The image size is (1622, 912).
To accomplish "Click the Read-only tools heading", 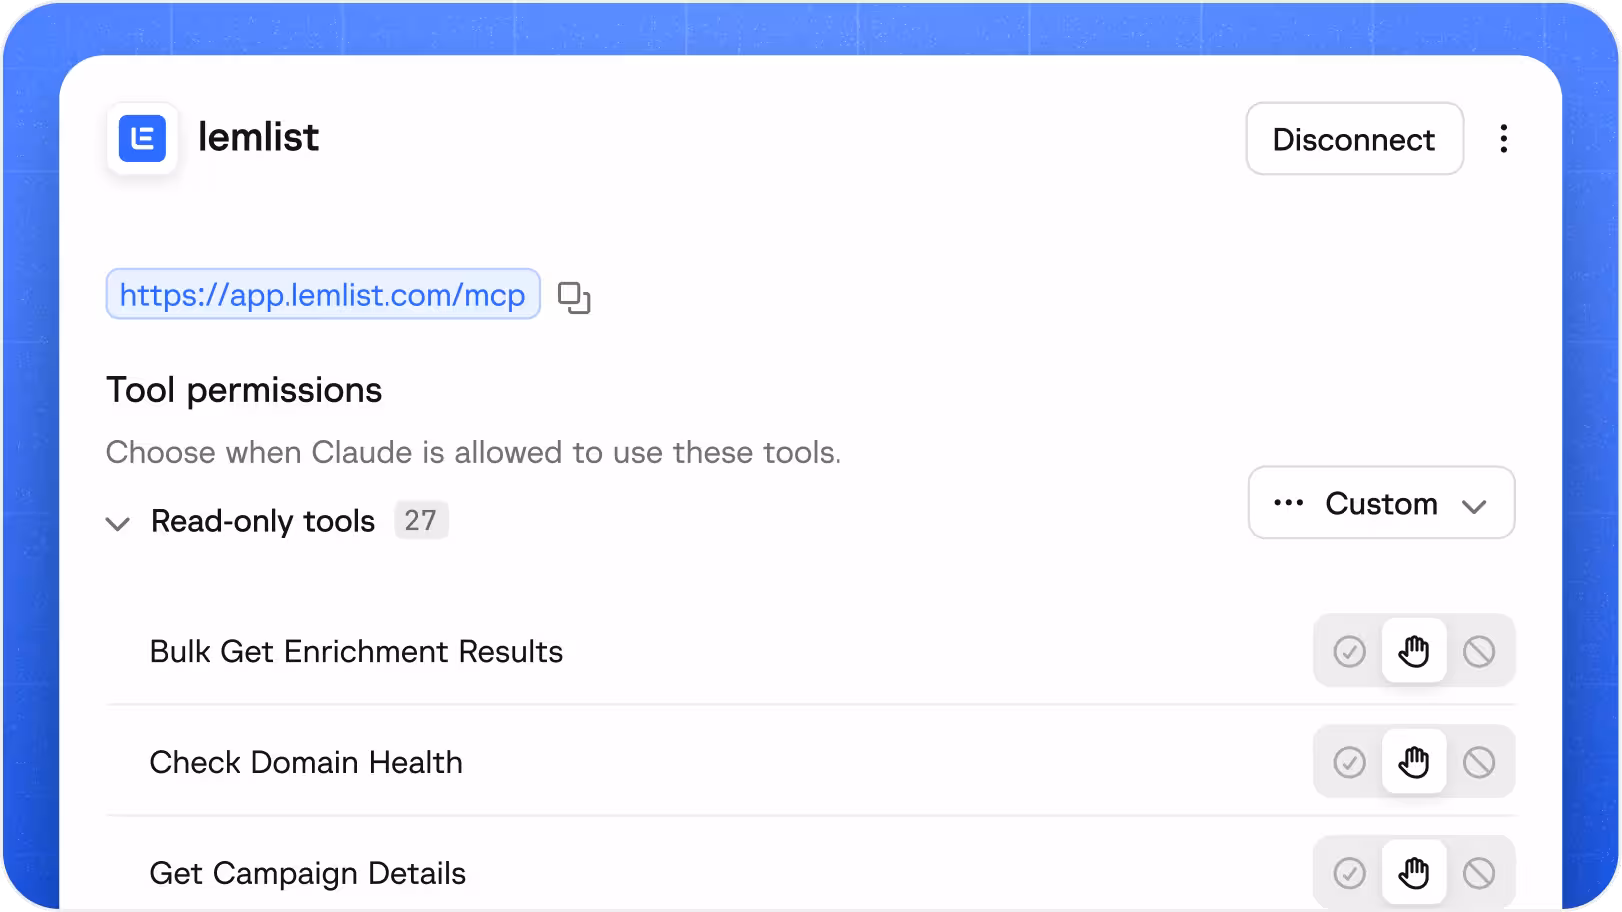I will point(263,521).
